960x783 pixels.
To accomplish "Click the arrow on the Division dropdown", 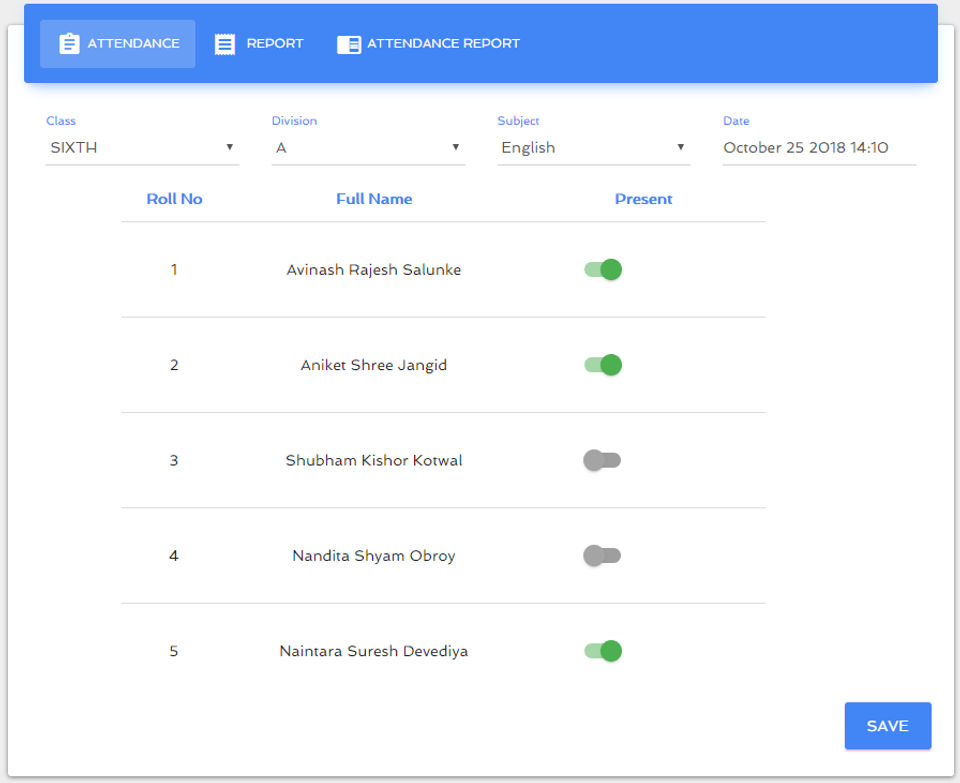I will point(456,147).
